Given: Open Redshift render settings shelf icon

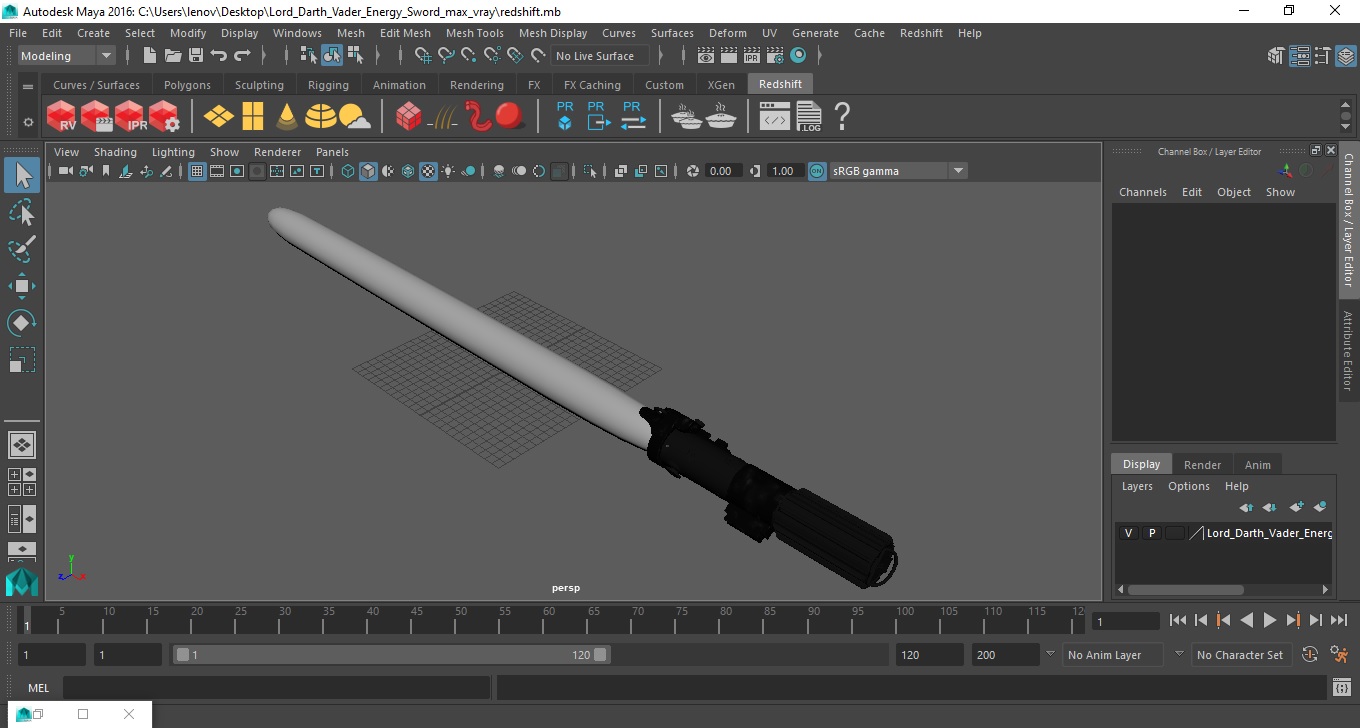Looking at the screenshot, I should coord(164,116).
